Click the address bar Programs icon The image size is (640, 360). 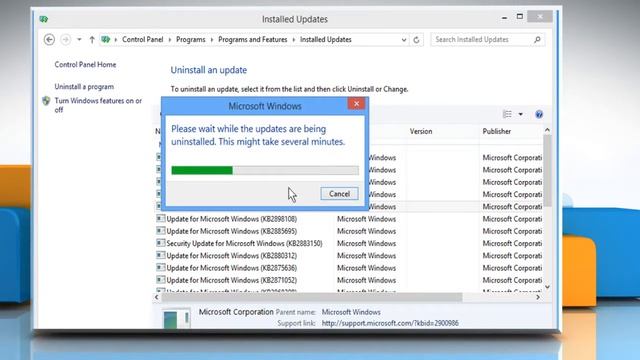click(x=106, y=40)
